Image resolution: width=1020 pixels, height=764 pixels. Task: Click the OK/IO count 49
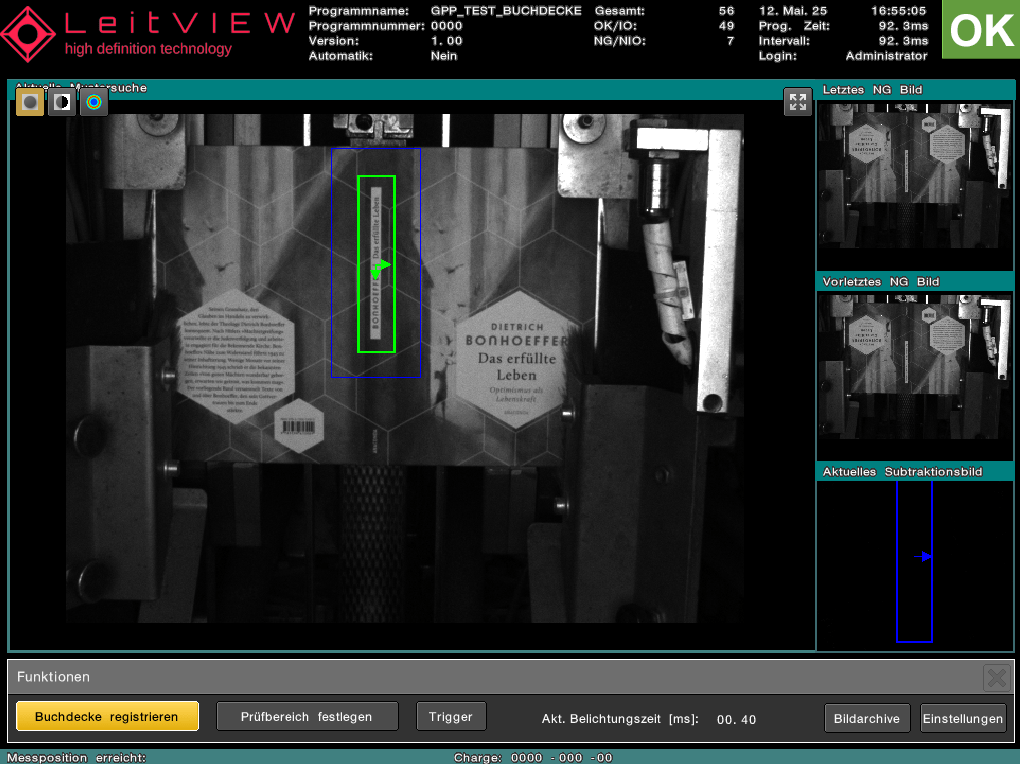click(727, 26)
